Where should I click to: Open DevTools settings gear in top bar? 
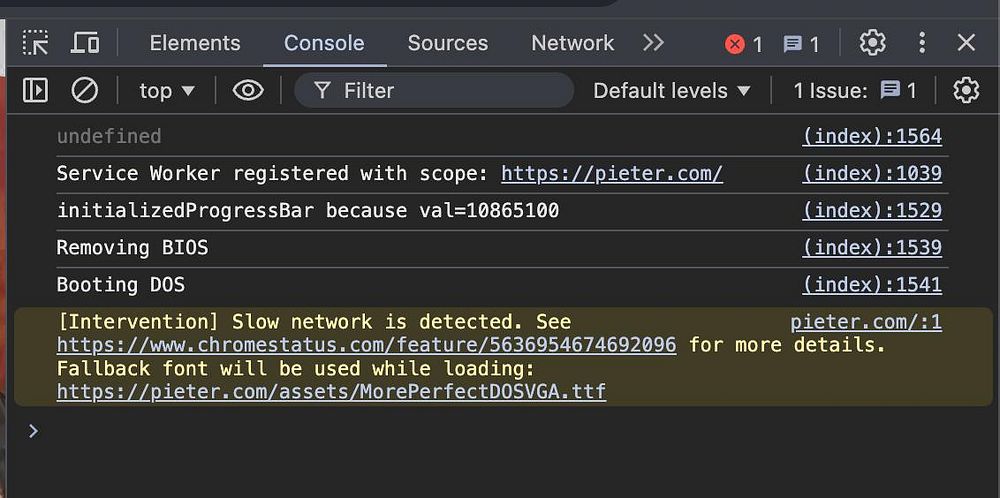[x=872, y=43]
